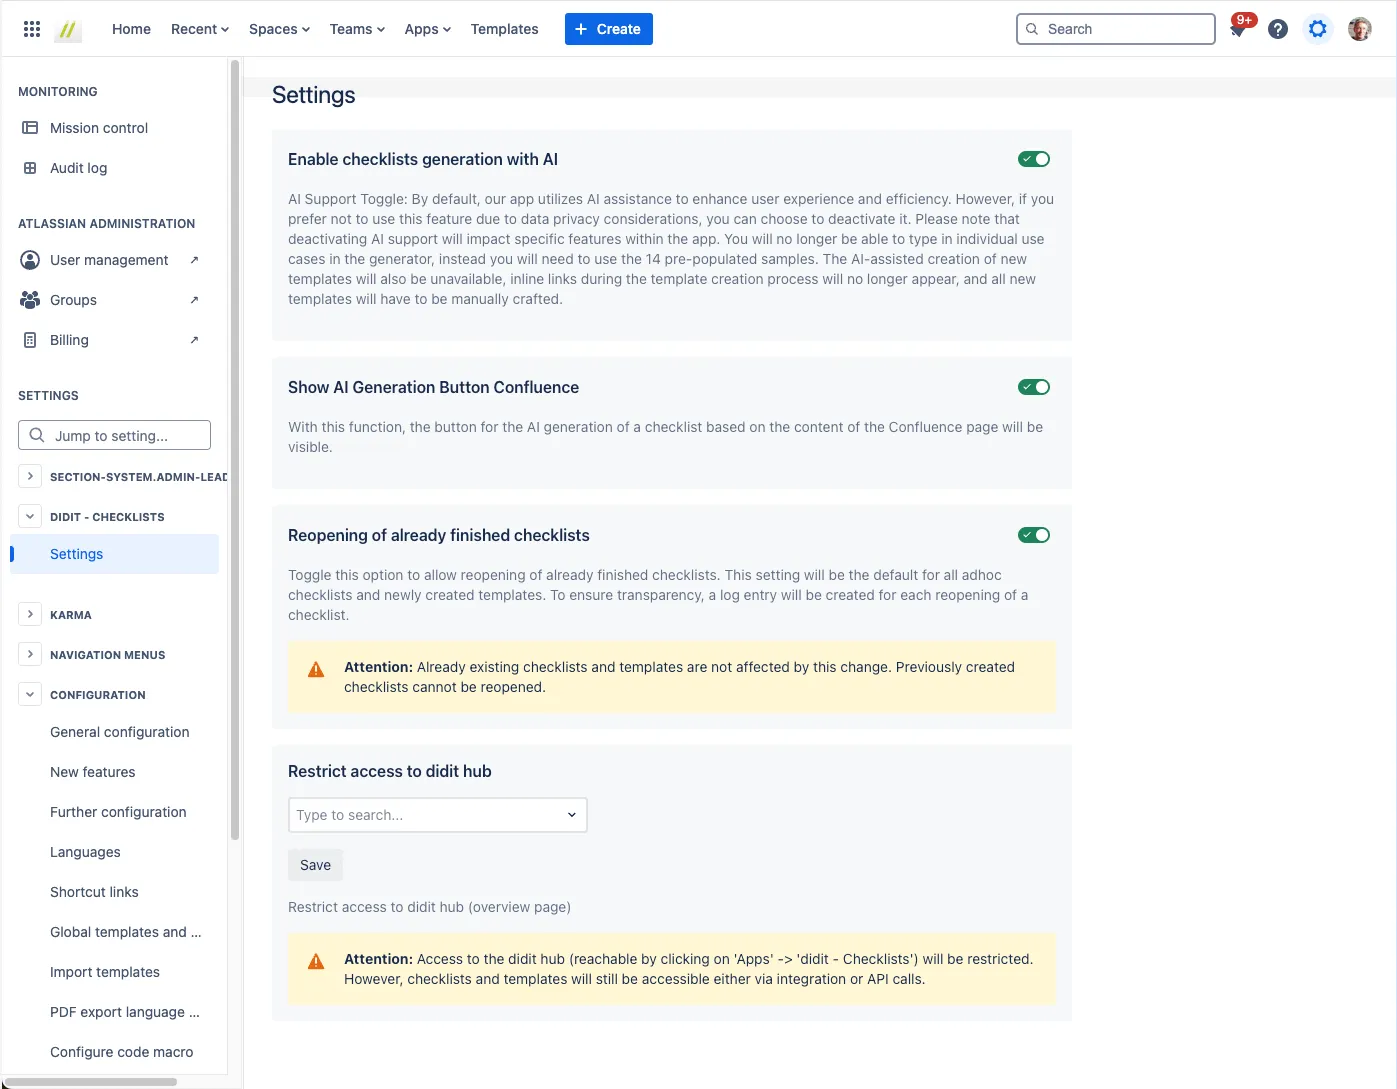The height and width of the screenshot is (1089, 1397).
Task: Open the user profile avatar
Action: click(x=1360, y=29)
